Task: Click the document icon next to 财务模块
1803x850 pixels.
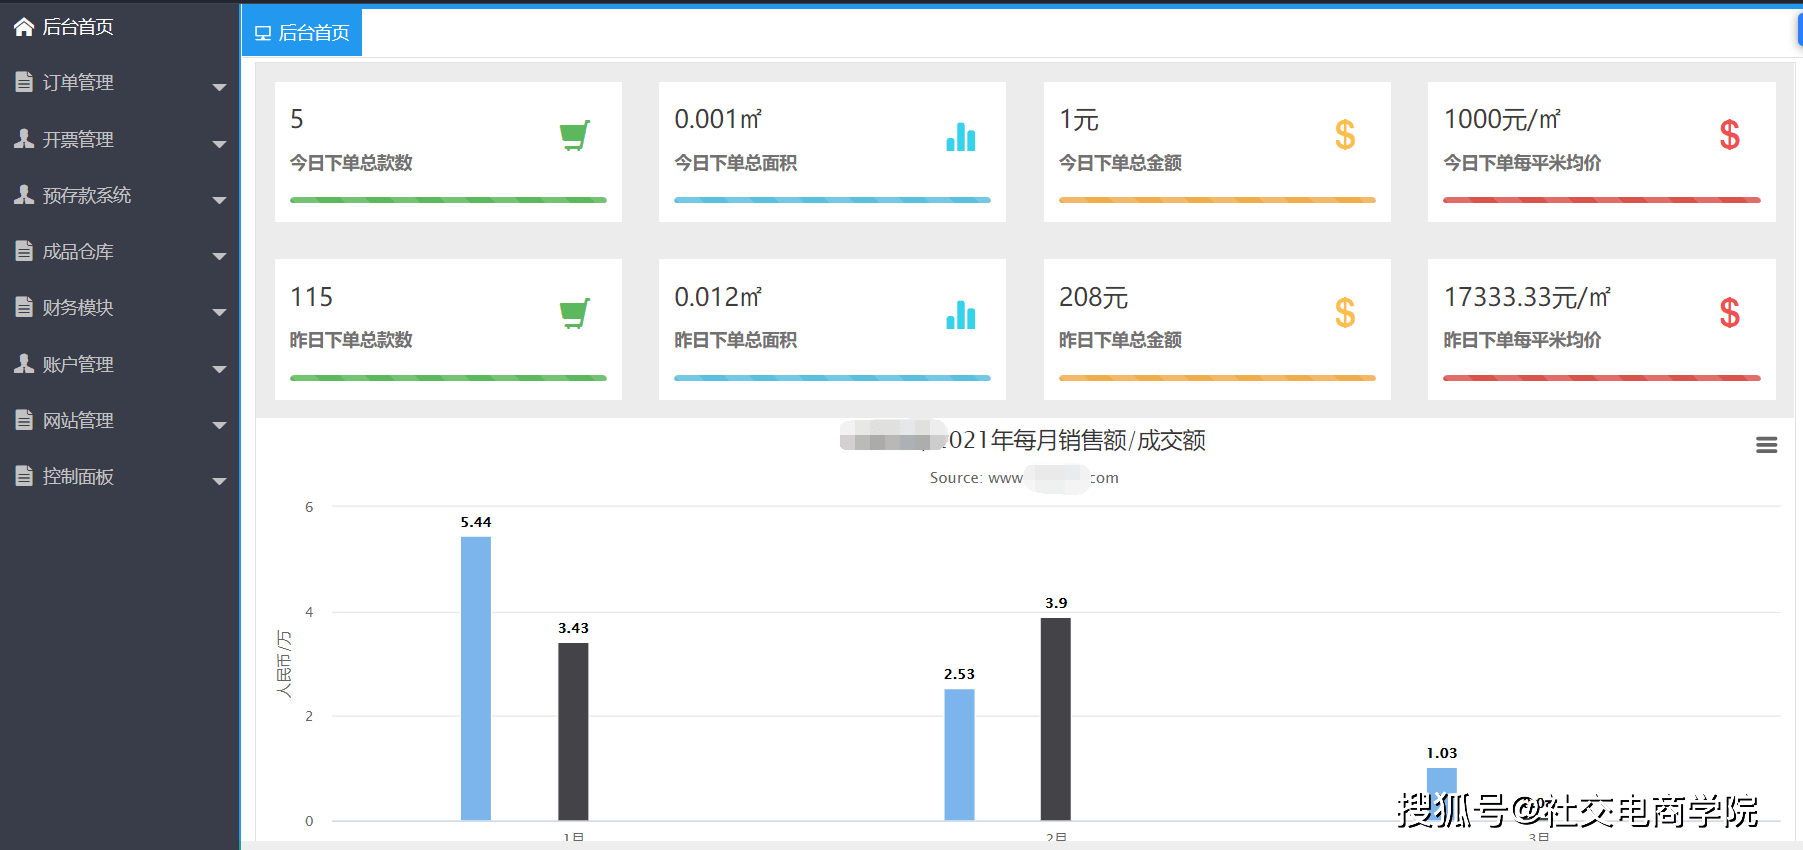Action: coord(24,307)
